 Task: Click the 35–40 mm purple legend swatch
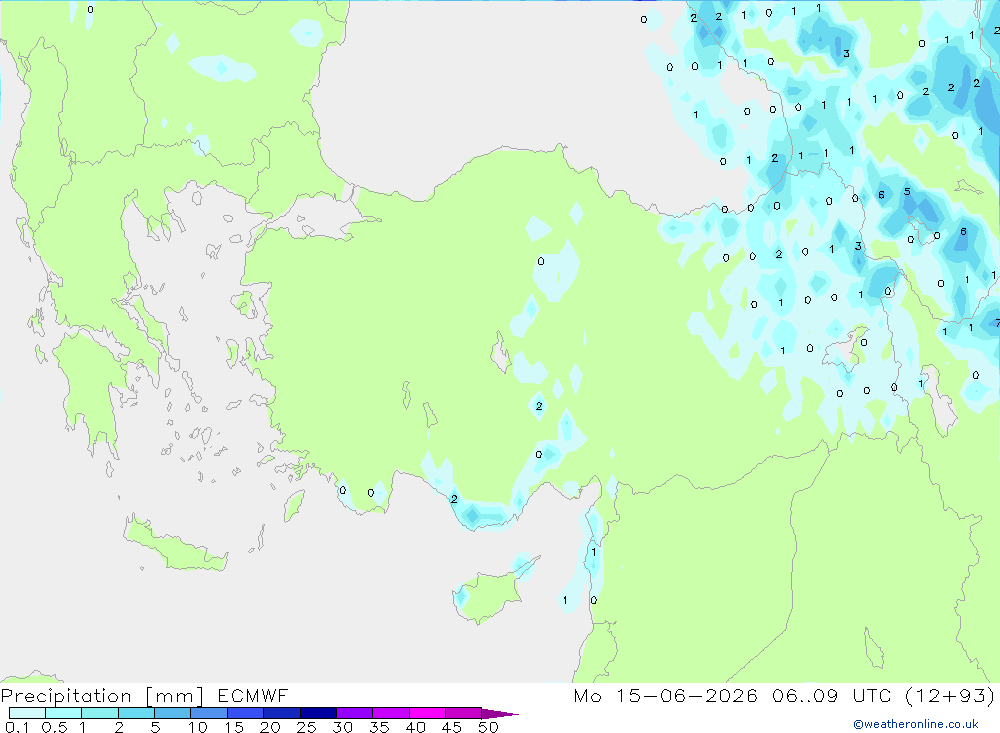[391, 713]
